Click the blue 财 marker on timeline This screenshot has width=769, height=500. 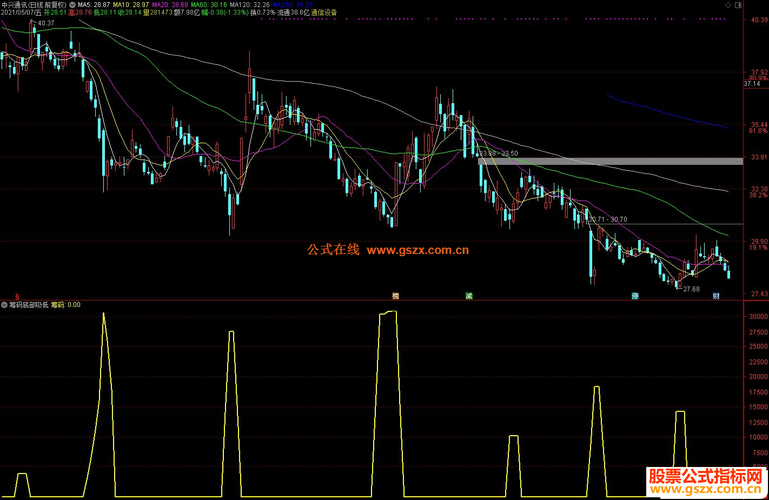(716, 296)
